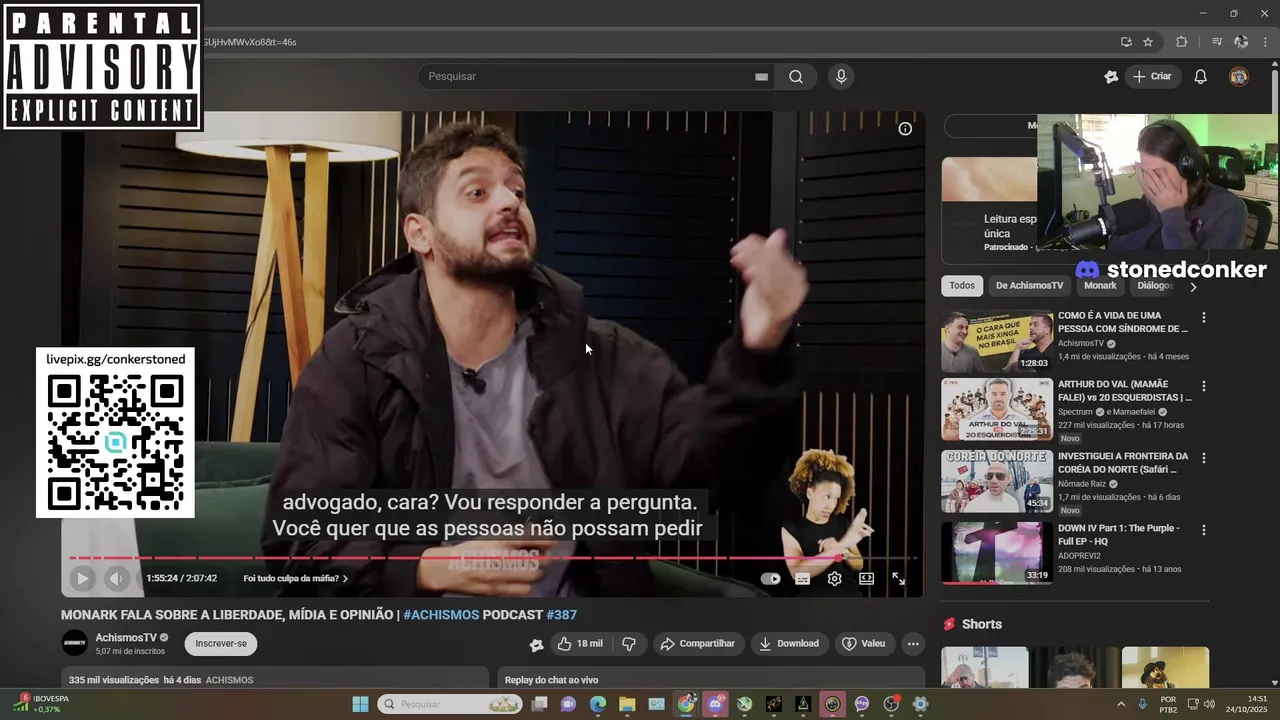Open 'DOWN IV Part 1: The Purple' video title

pyautogui.click(x=1119, y=534)
